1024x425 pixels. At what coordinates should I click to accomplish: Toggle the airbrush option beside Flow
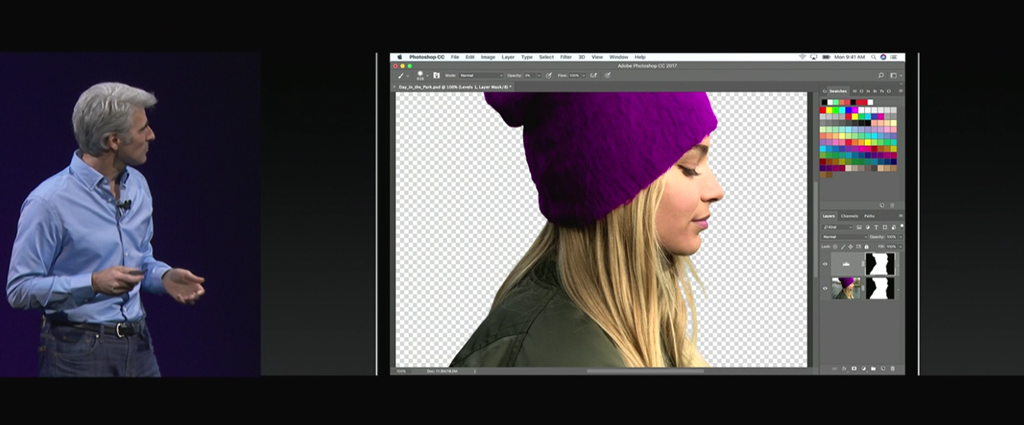[x=594, y=75]
